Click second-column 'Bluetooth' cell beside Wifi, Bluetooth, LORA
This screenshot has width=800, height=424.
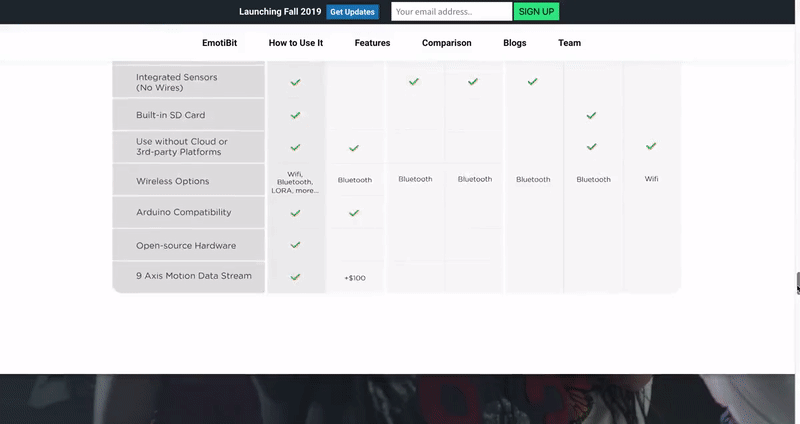pos(355,180)
